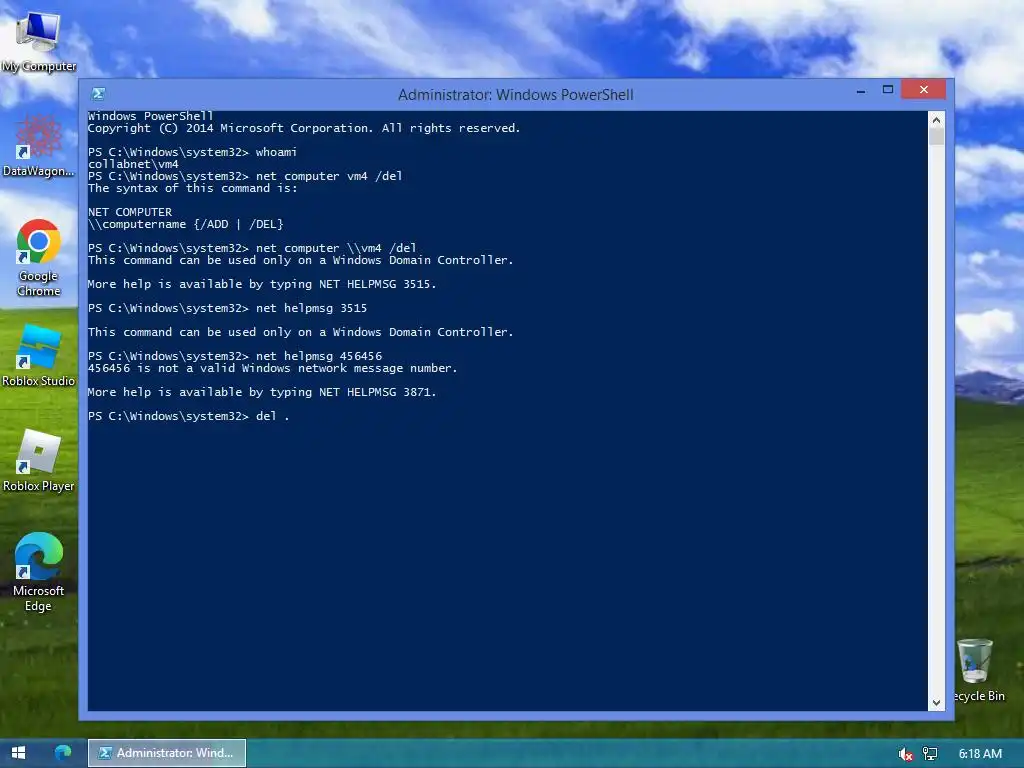Click the 'net computer vm4 /del' command line

tap(245, 176)
